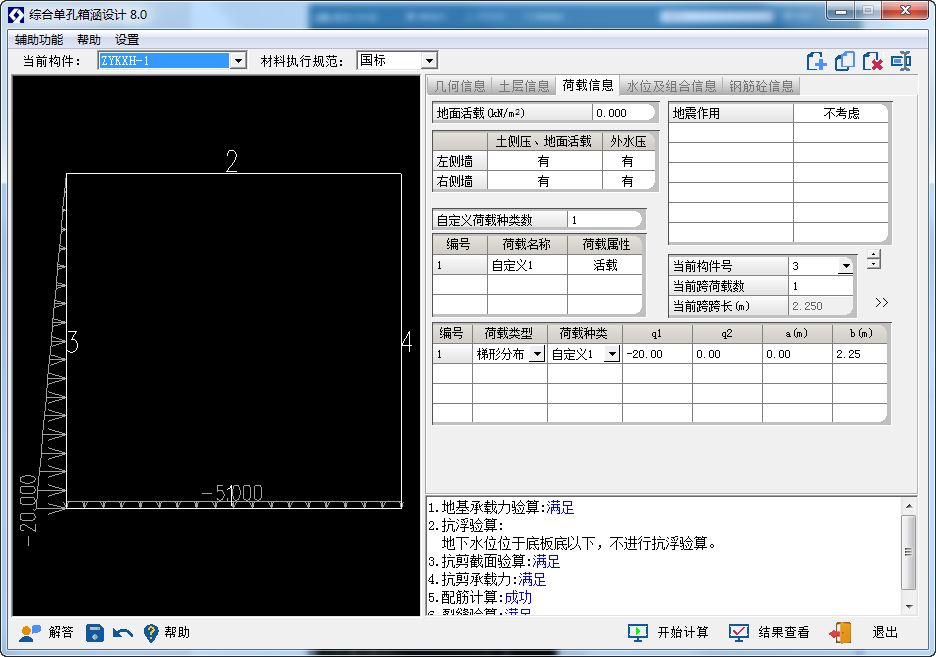This screenshot has height=657, width=936.
Task: Open the 帮助 menu
Action: (x=89, y=40)
